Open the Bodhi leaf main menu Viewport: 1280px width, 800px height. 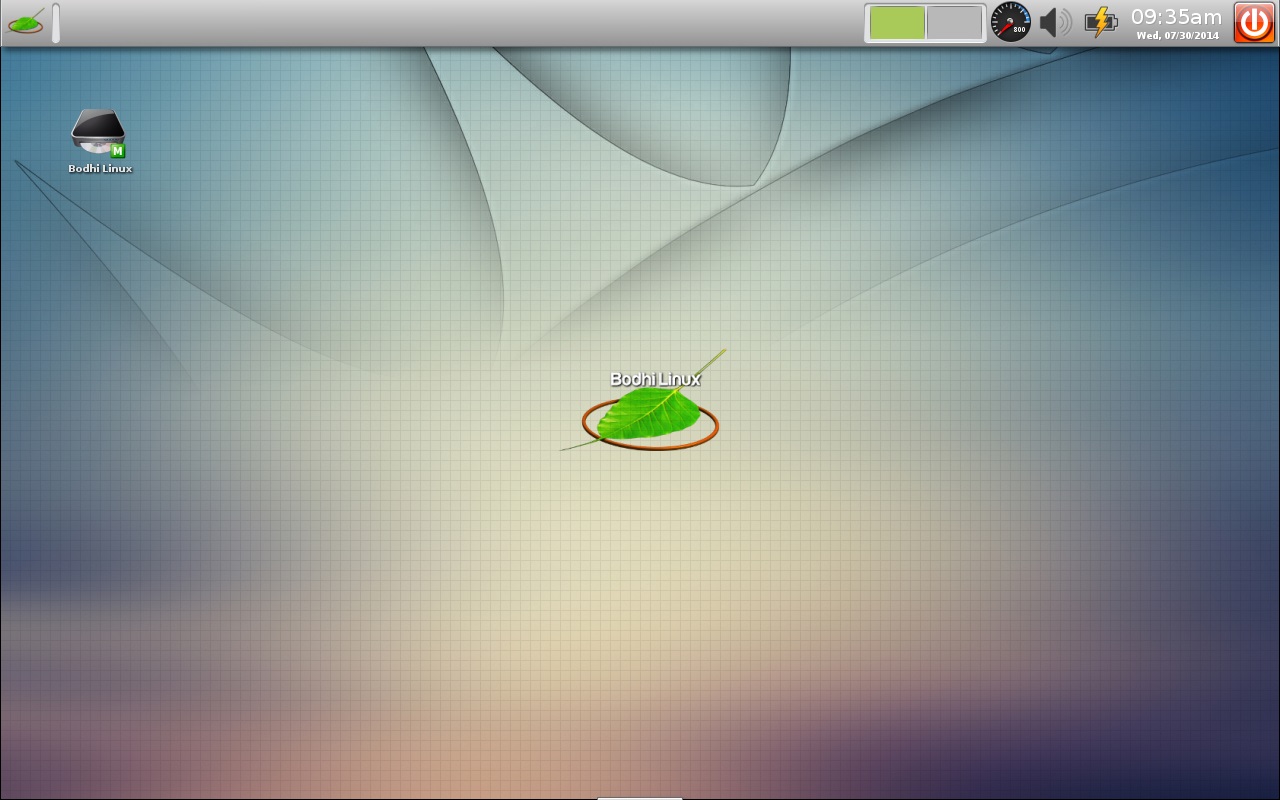(x=25, y=22)
